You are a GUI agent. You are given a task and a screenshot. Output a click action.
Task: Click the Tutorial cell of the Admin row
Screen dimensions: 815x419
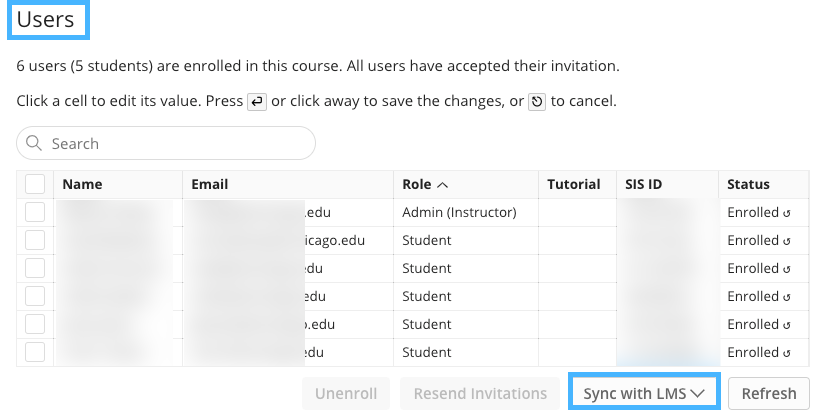tap(575, 212)
